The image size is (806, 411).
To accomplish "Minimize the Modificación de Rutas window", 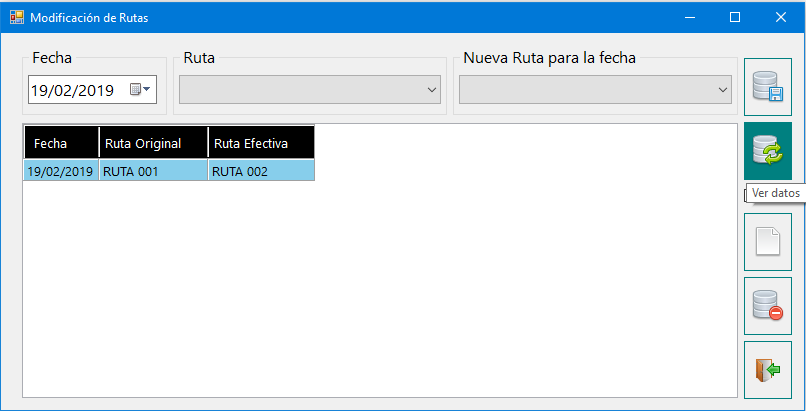I will pyautogui.click(x=690, y=17).
